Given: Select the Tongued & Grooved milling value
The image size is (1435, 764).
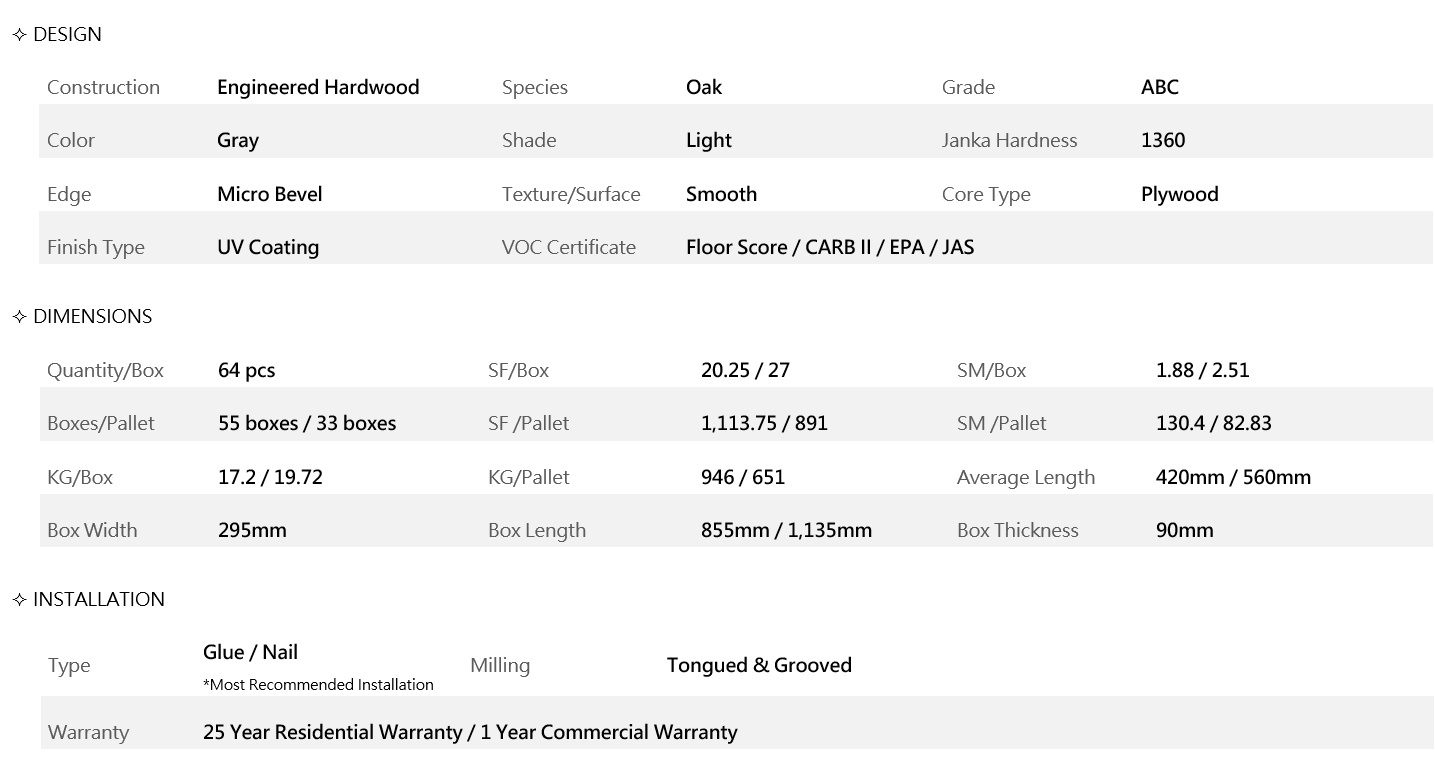Looking at the screenshot, I should click(759, 666).
